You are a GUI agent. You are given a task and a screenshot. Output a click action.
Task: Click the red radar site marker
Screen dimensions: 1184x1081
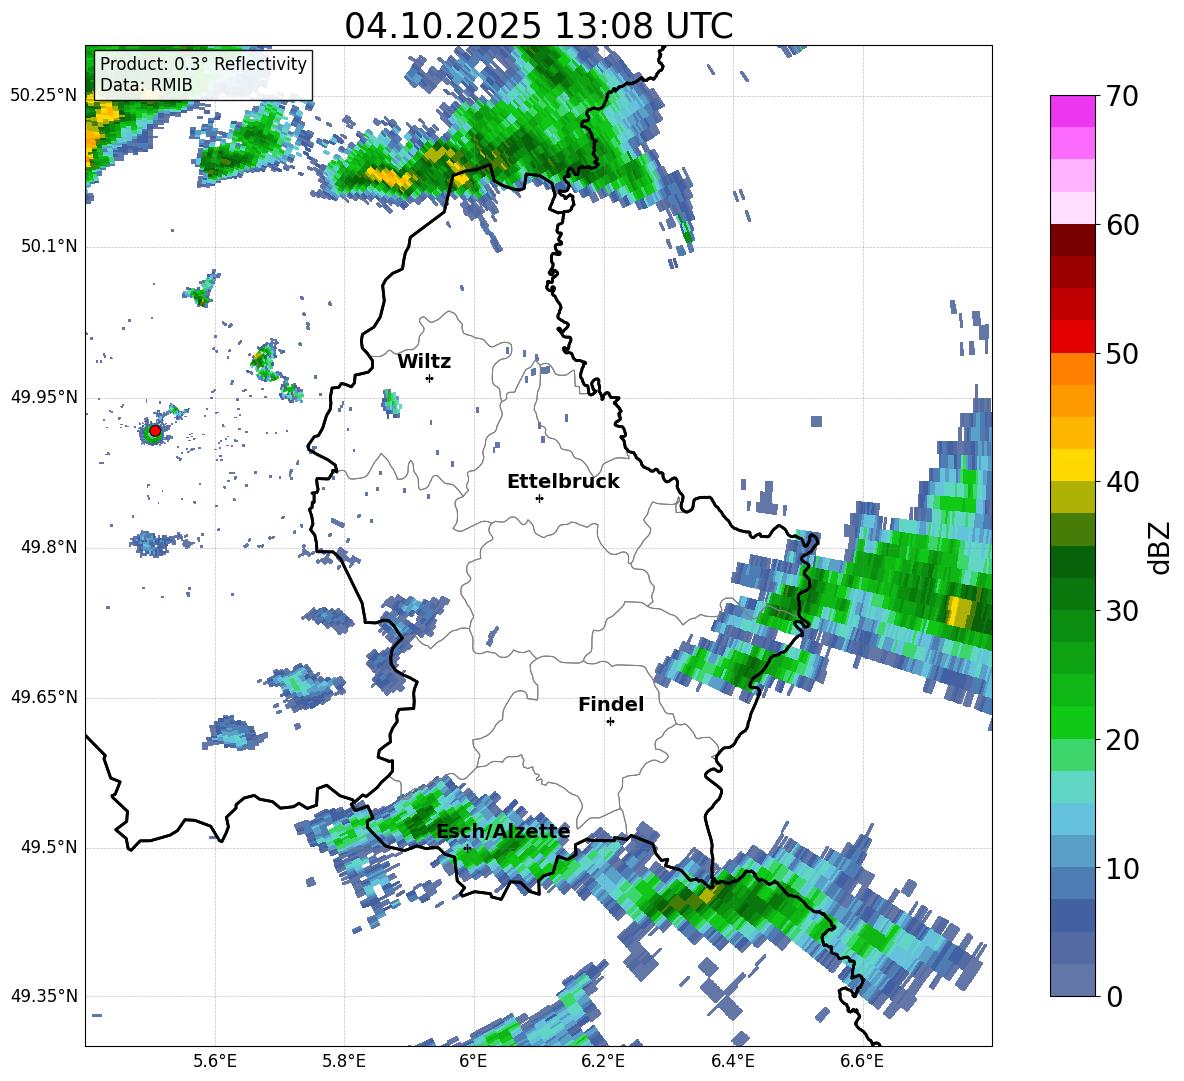pos(155,430)
